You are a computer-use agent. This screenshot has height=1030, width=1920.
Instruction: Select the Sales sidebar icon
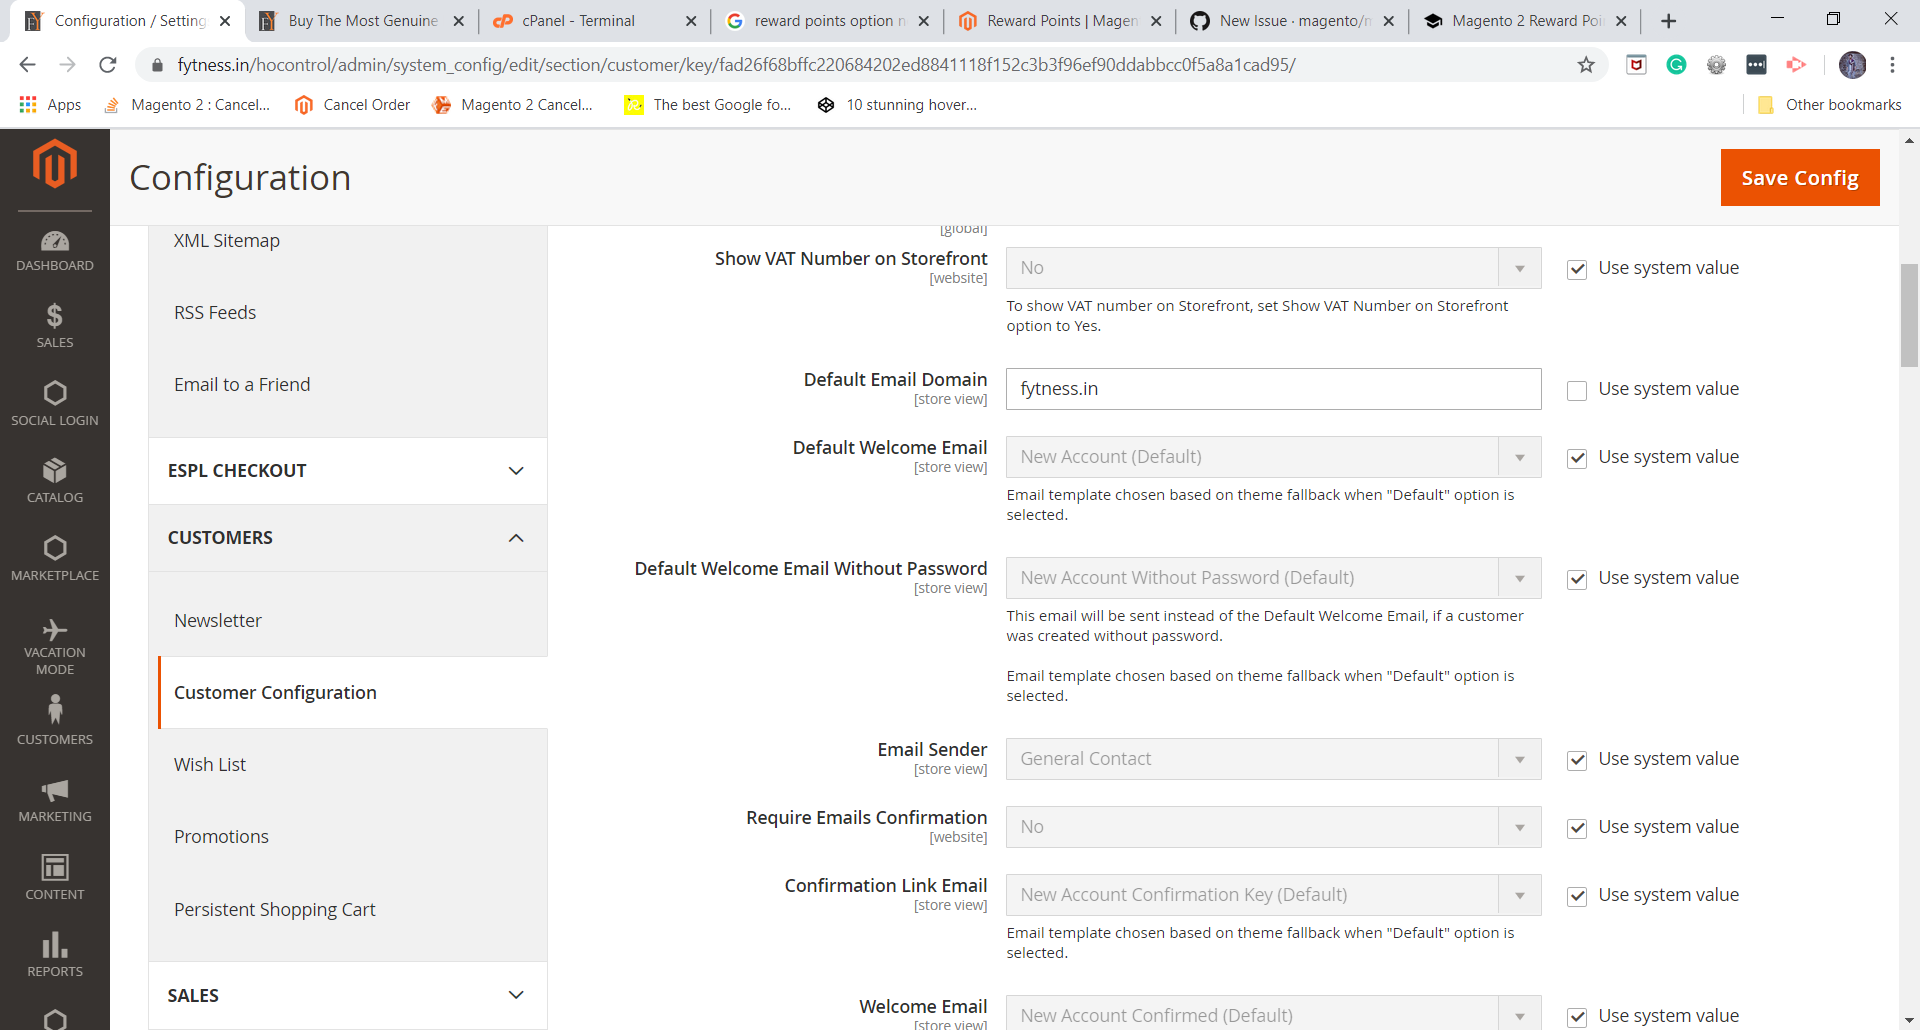click(55, 324)
